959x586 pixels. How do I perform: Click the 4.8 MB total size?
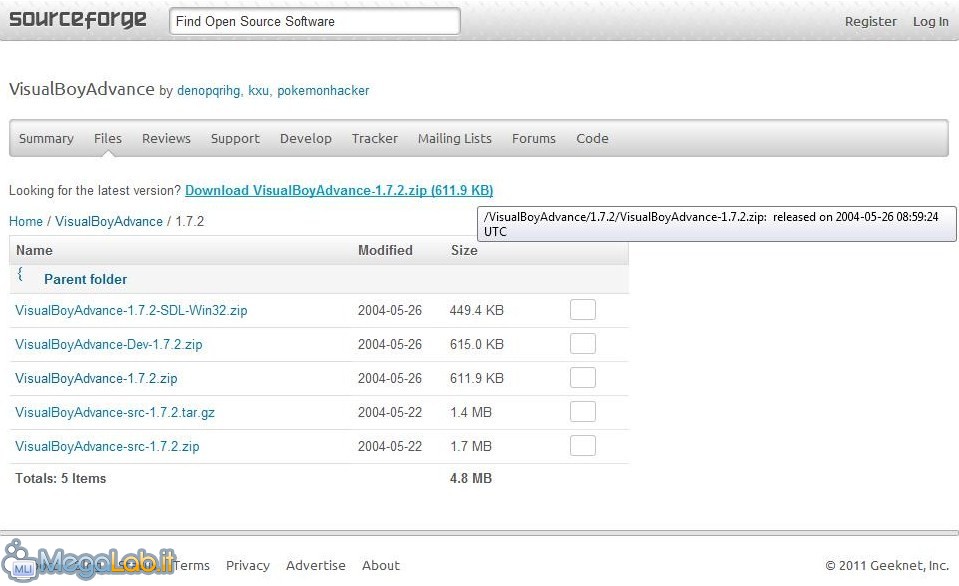(471, 478)
